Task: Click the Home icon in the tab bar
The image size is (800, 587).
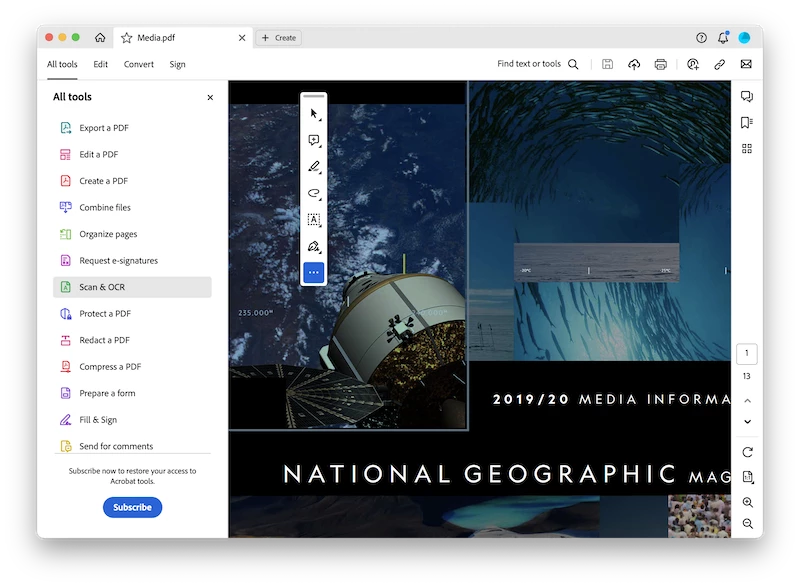Action: tap(100, 37)
